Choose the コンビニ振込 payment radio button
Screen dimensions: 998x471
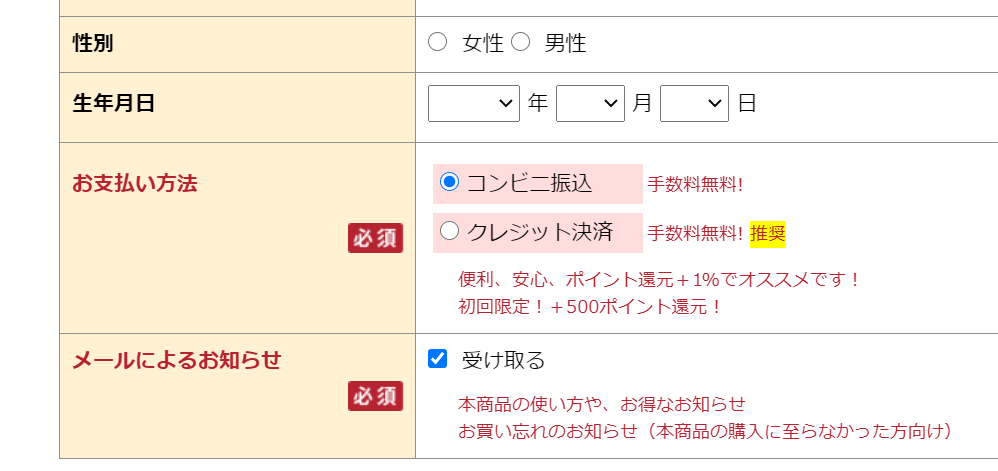pyautogui.click(x=450, y=182)
